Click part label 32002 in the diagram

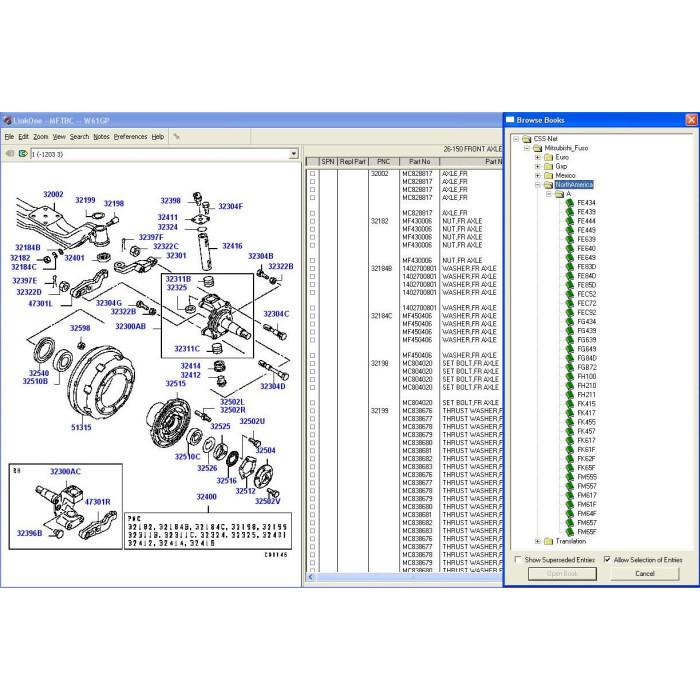53,194
